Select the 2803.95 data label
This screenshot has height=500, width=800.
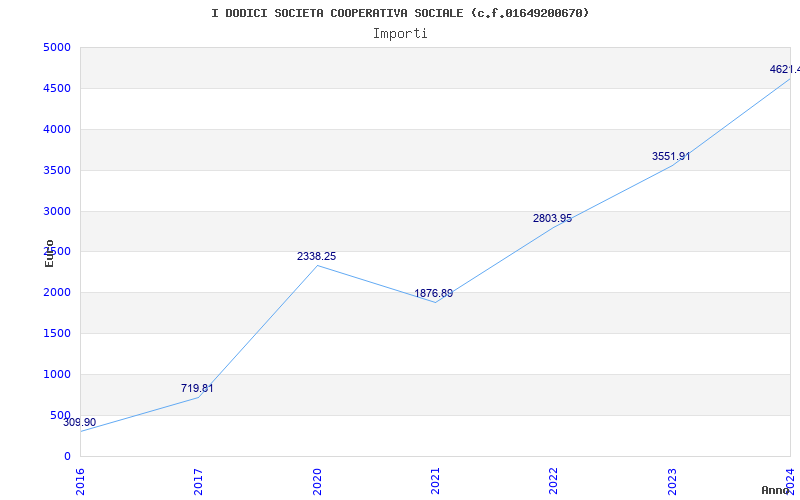point(552,219)
